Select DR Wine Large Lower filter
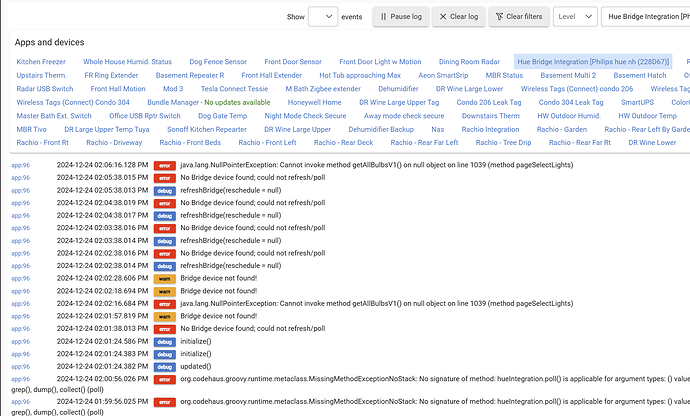The width and height of the screenshot is (690, 416). [469, 89]
